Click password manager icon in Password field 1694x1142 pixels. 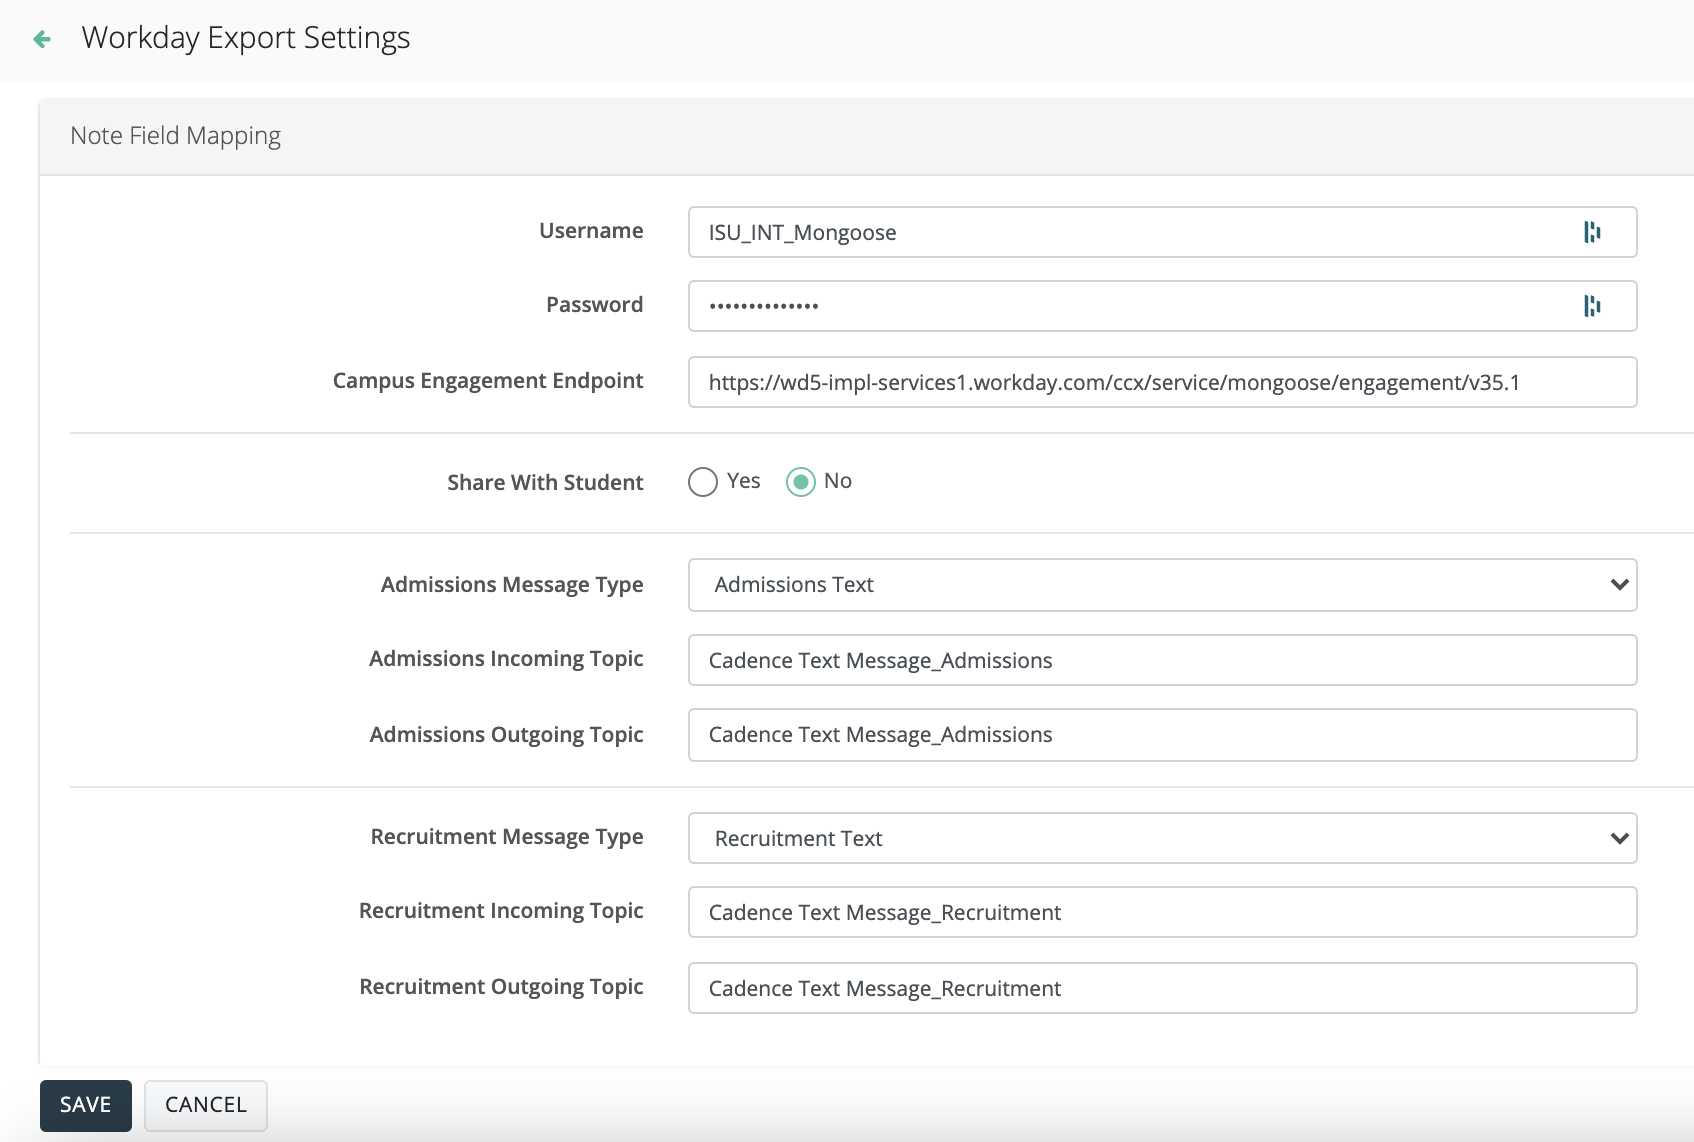(x=1592, y=306)
